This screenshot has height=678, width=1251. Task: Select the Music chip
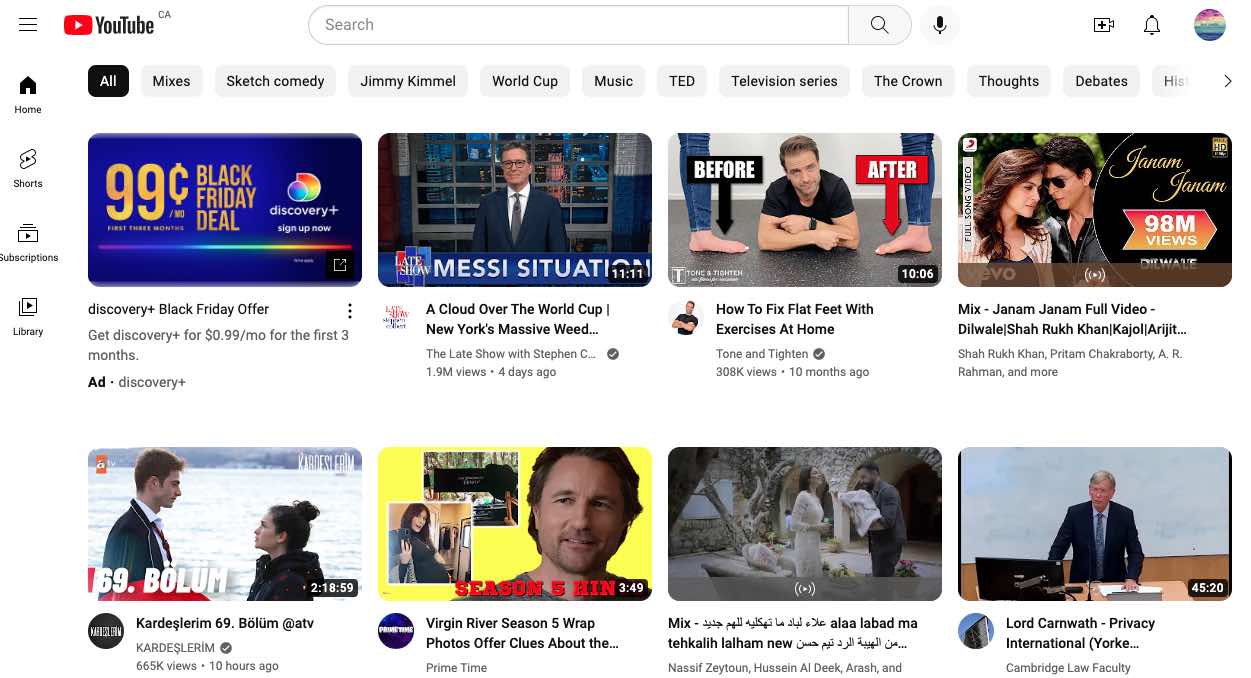pyautogui.click(x=613, y=81)
